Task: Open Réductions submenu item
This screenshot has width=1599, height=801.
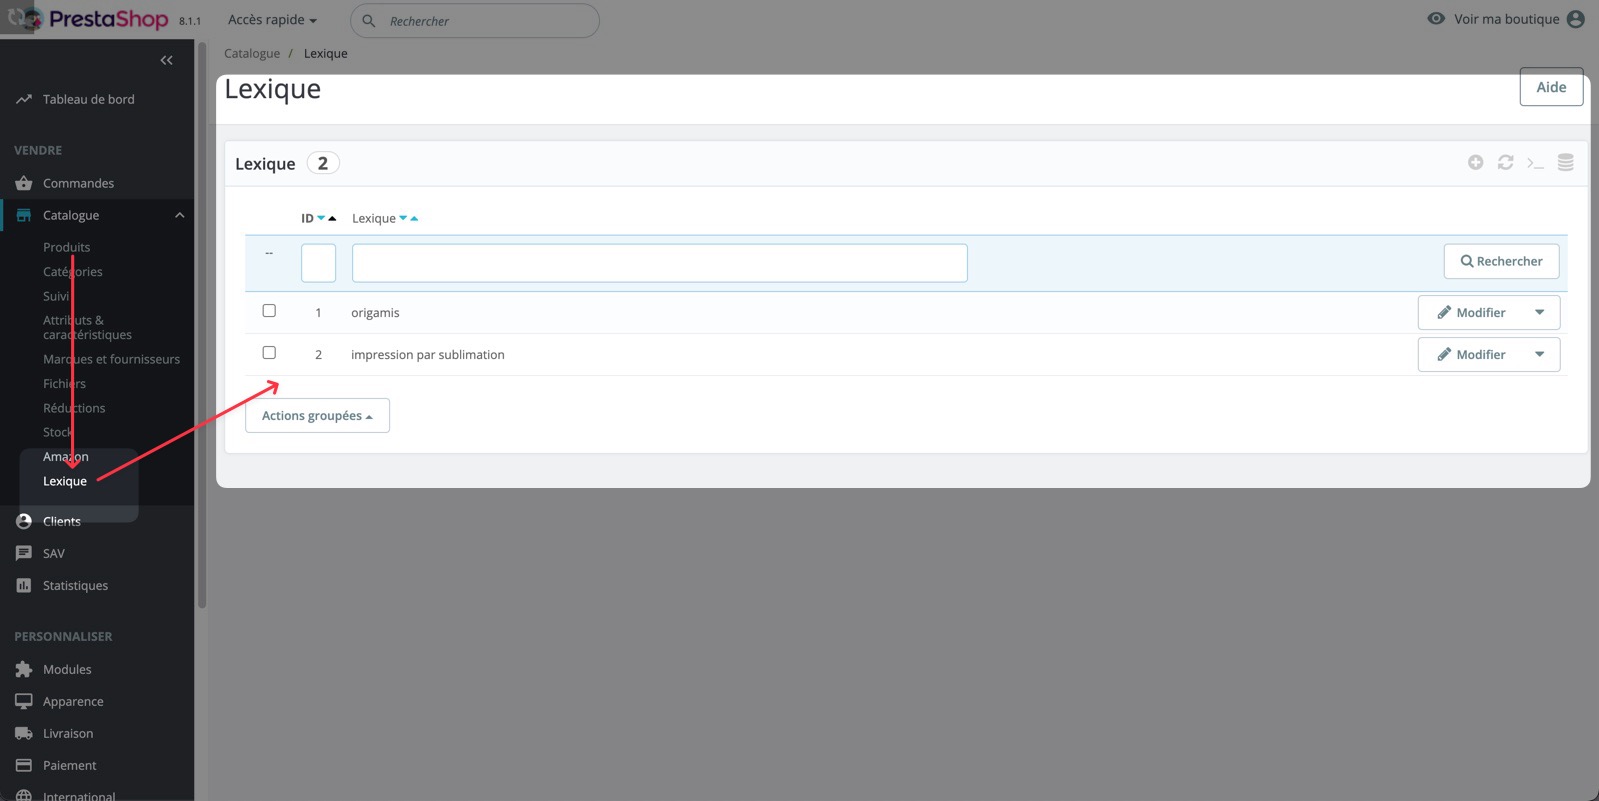Action: (x=74, y=408)
